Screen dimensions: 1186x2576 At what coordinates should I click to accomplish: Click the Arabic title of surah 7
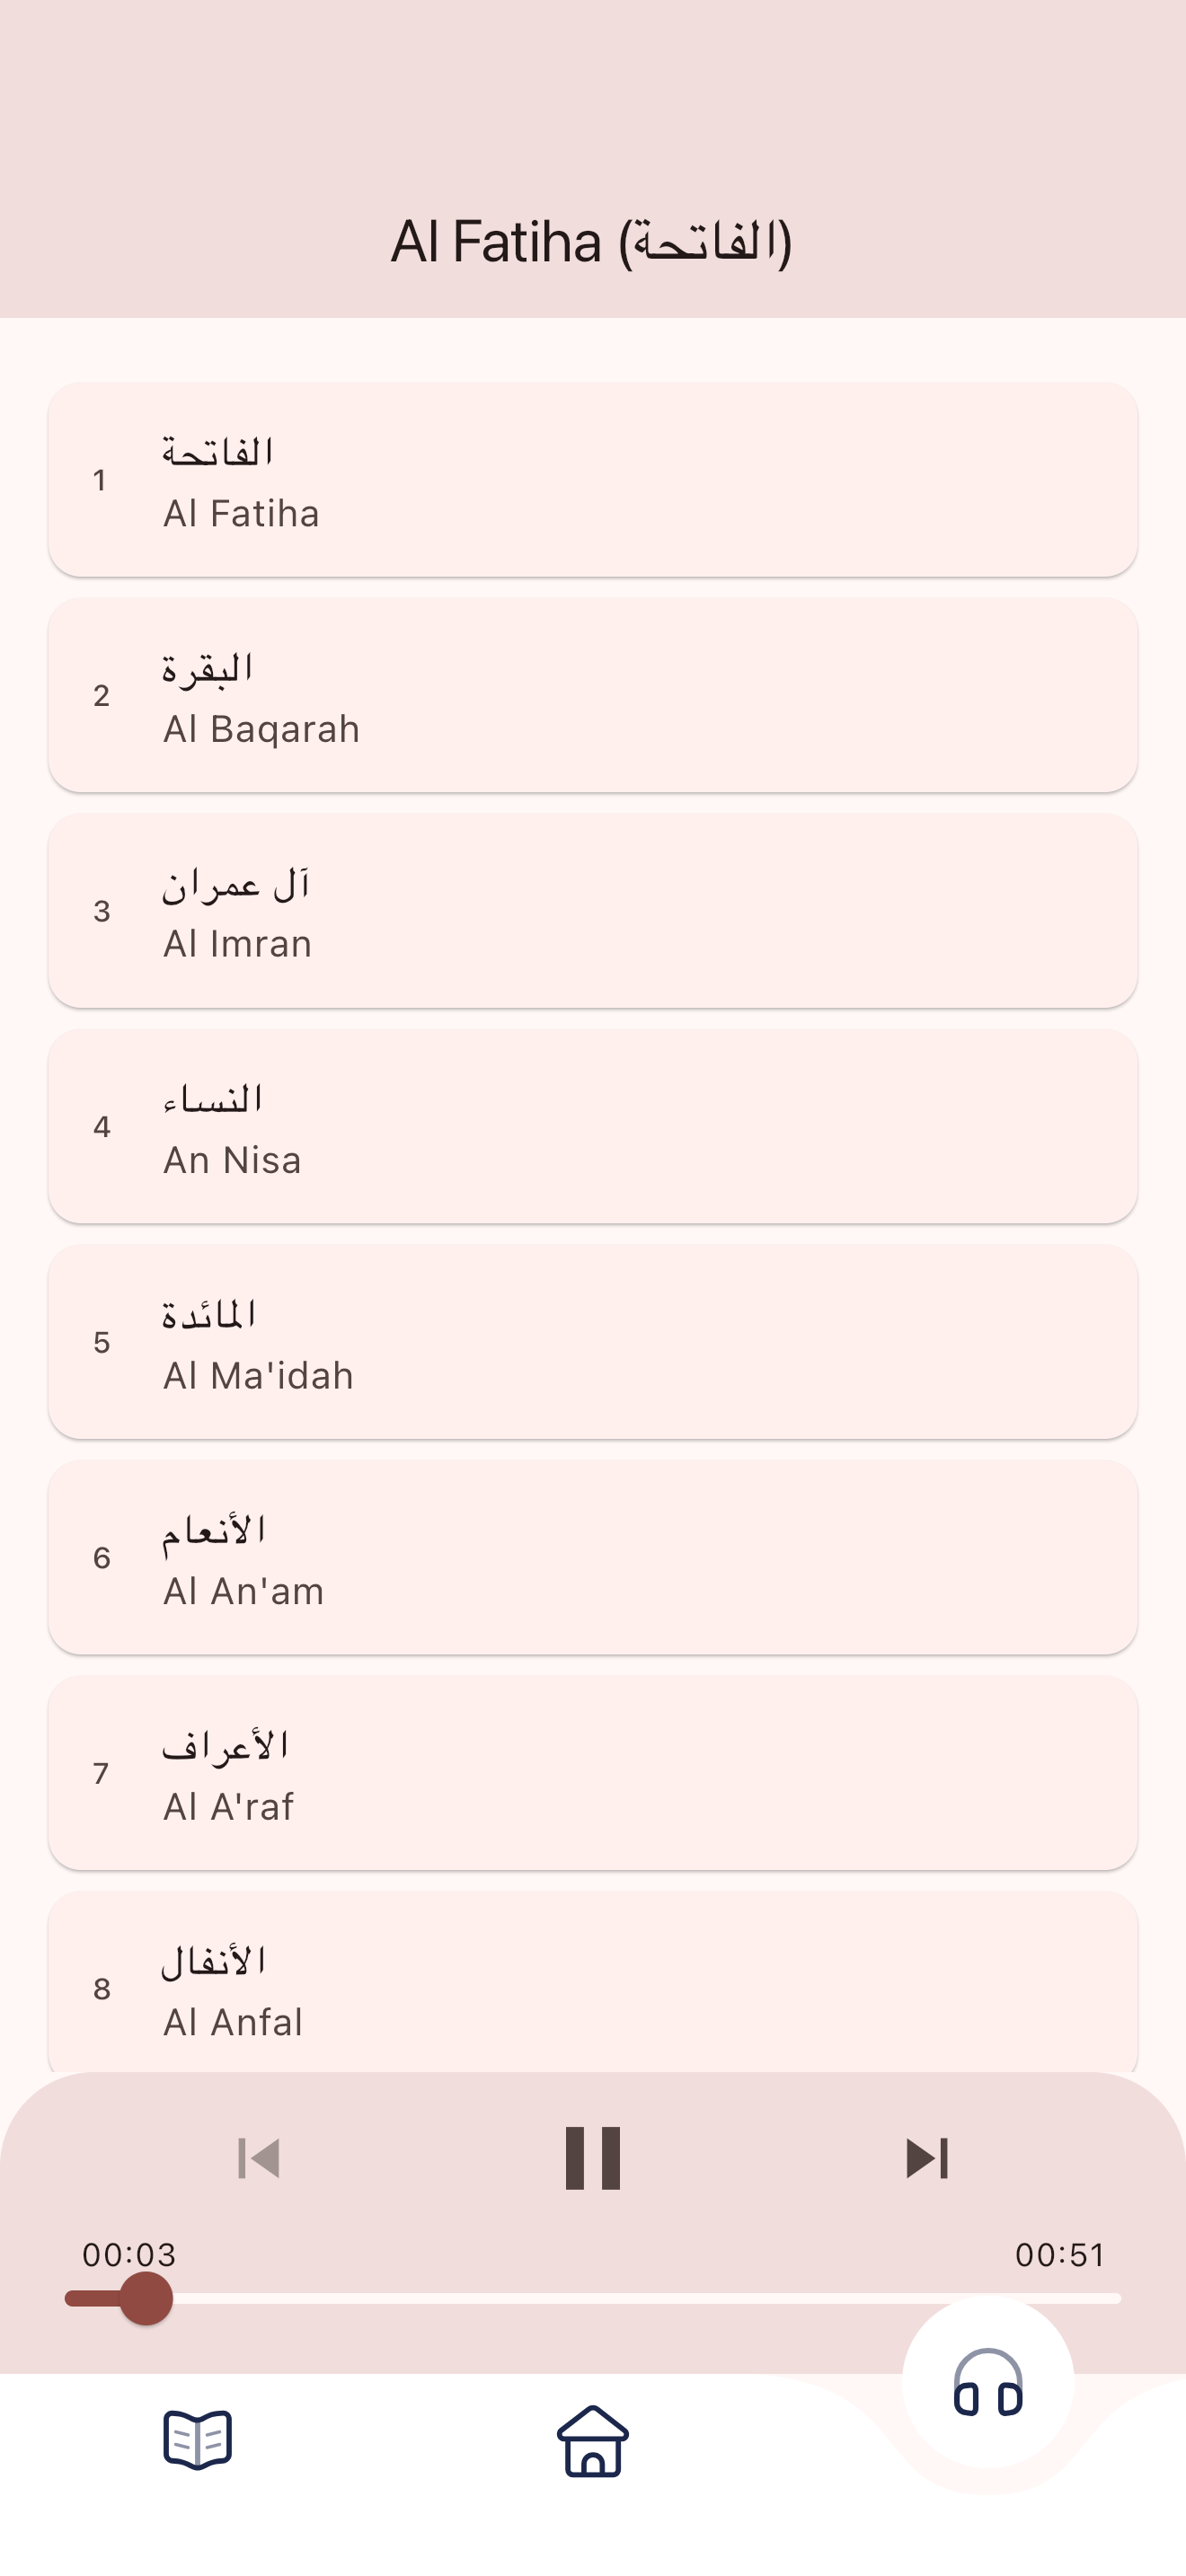pyautogui.click(x=226, y=1746)
